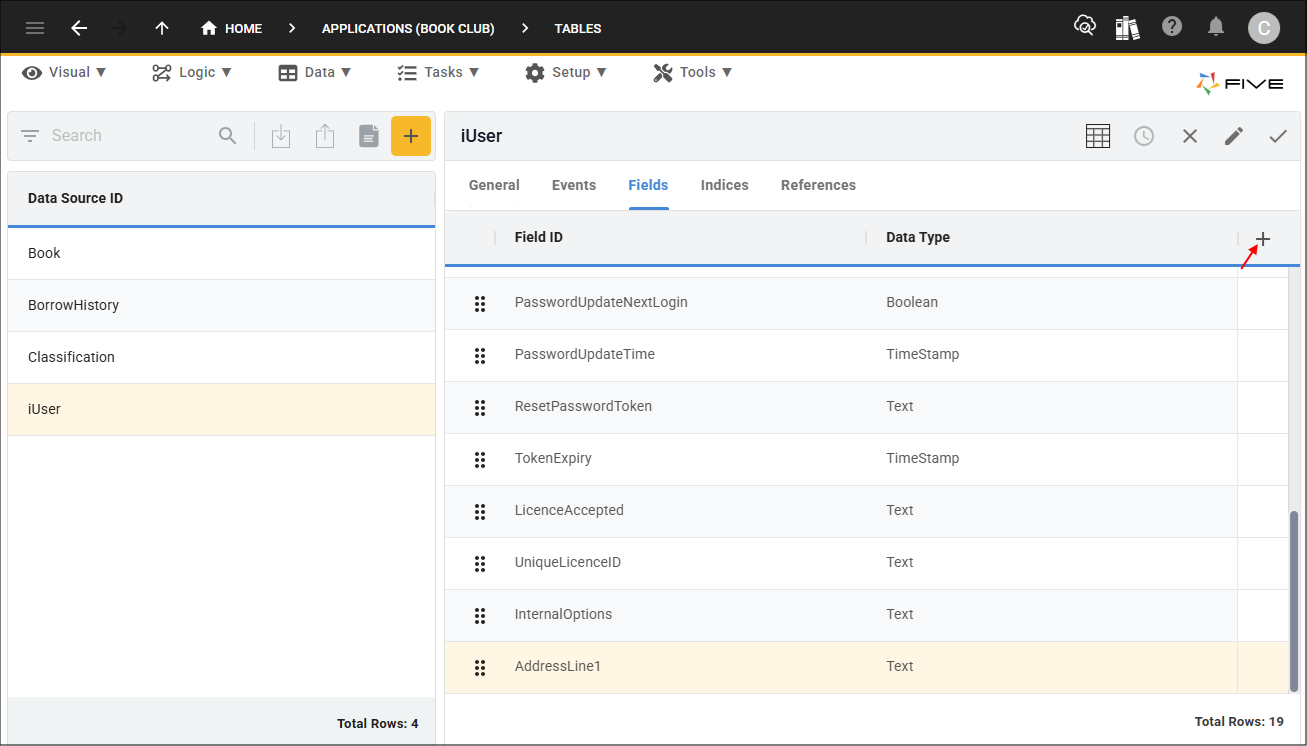Click drag handle of InternalOptions row

click(480, 615)
